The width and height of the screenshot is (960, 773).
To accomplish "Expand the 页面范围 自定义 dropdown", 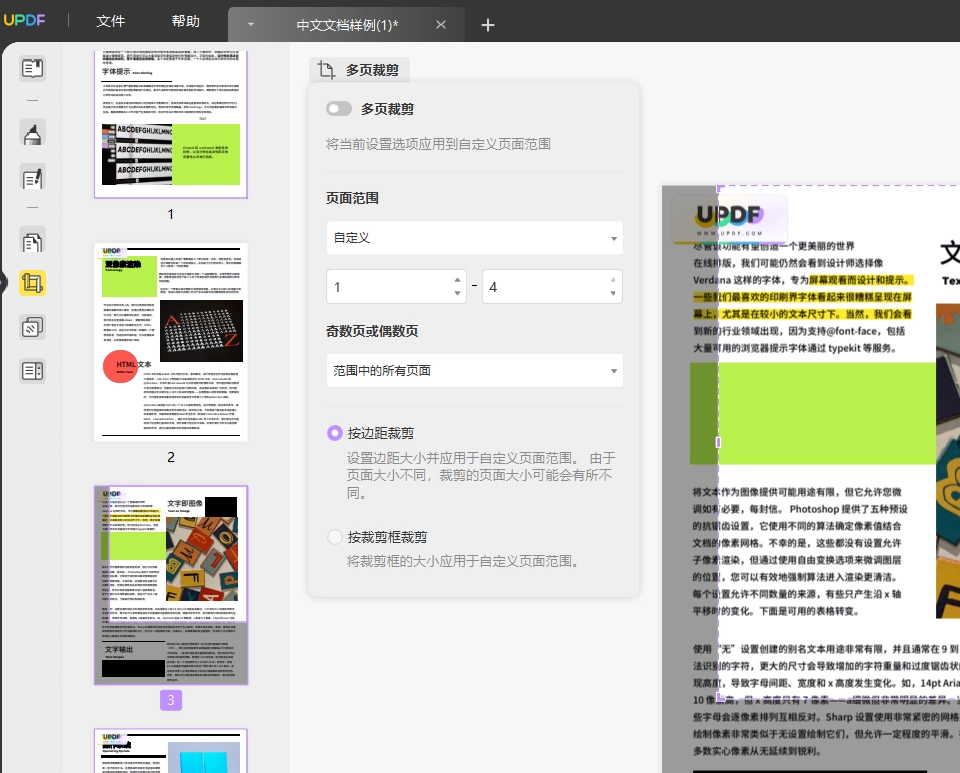I will click(x=474, y=238).
